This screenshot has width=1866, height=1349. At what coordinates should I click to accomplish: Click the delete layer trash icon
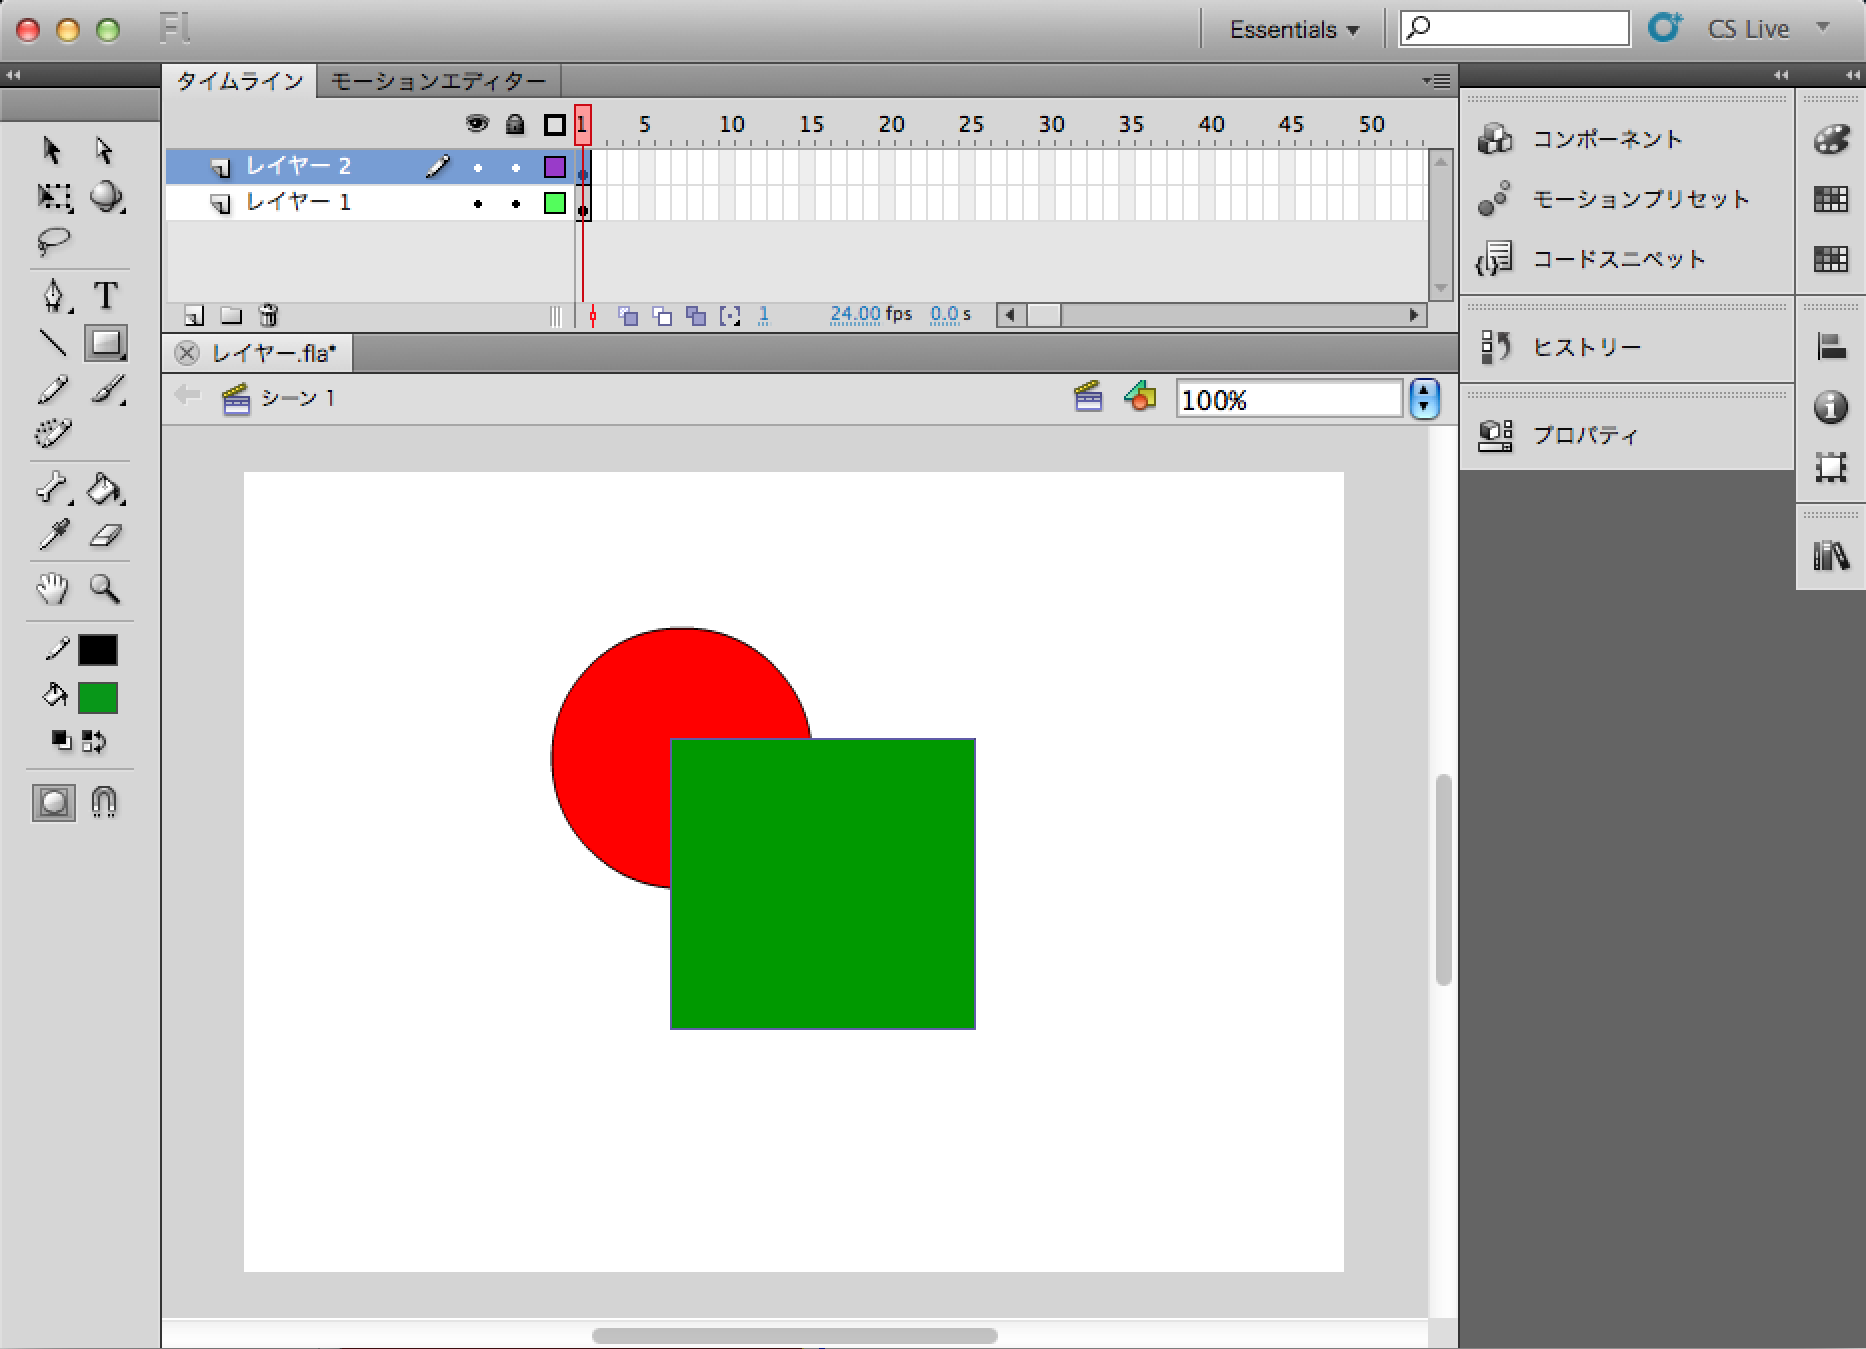point(268,316)
